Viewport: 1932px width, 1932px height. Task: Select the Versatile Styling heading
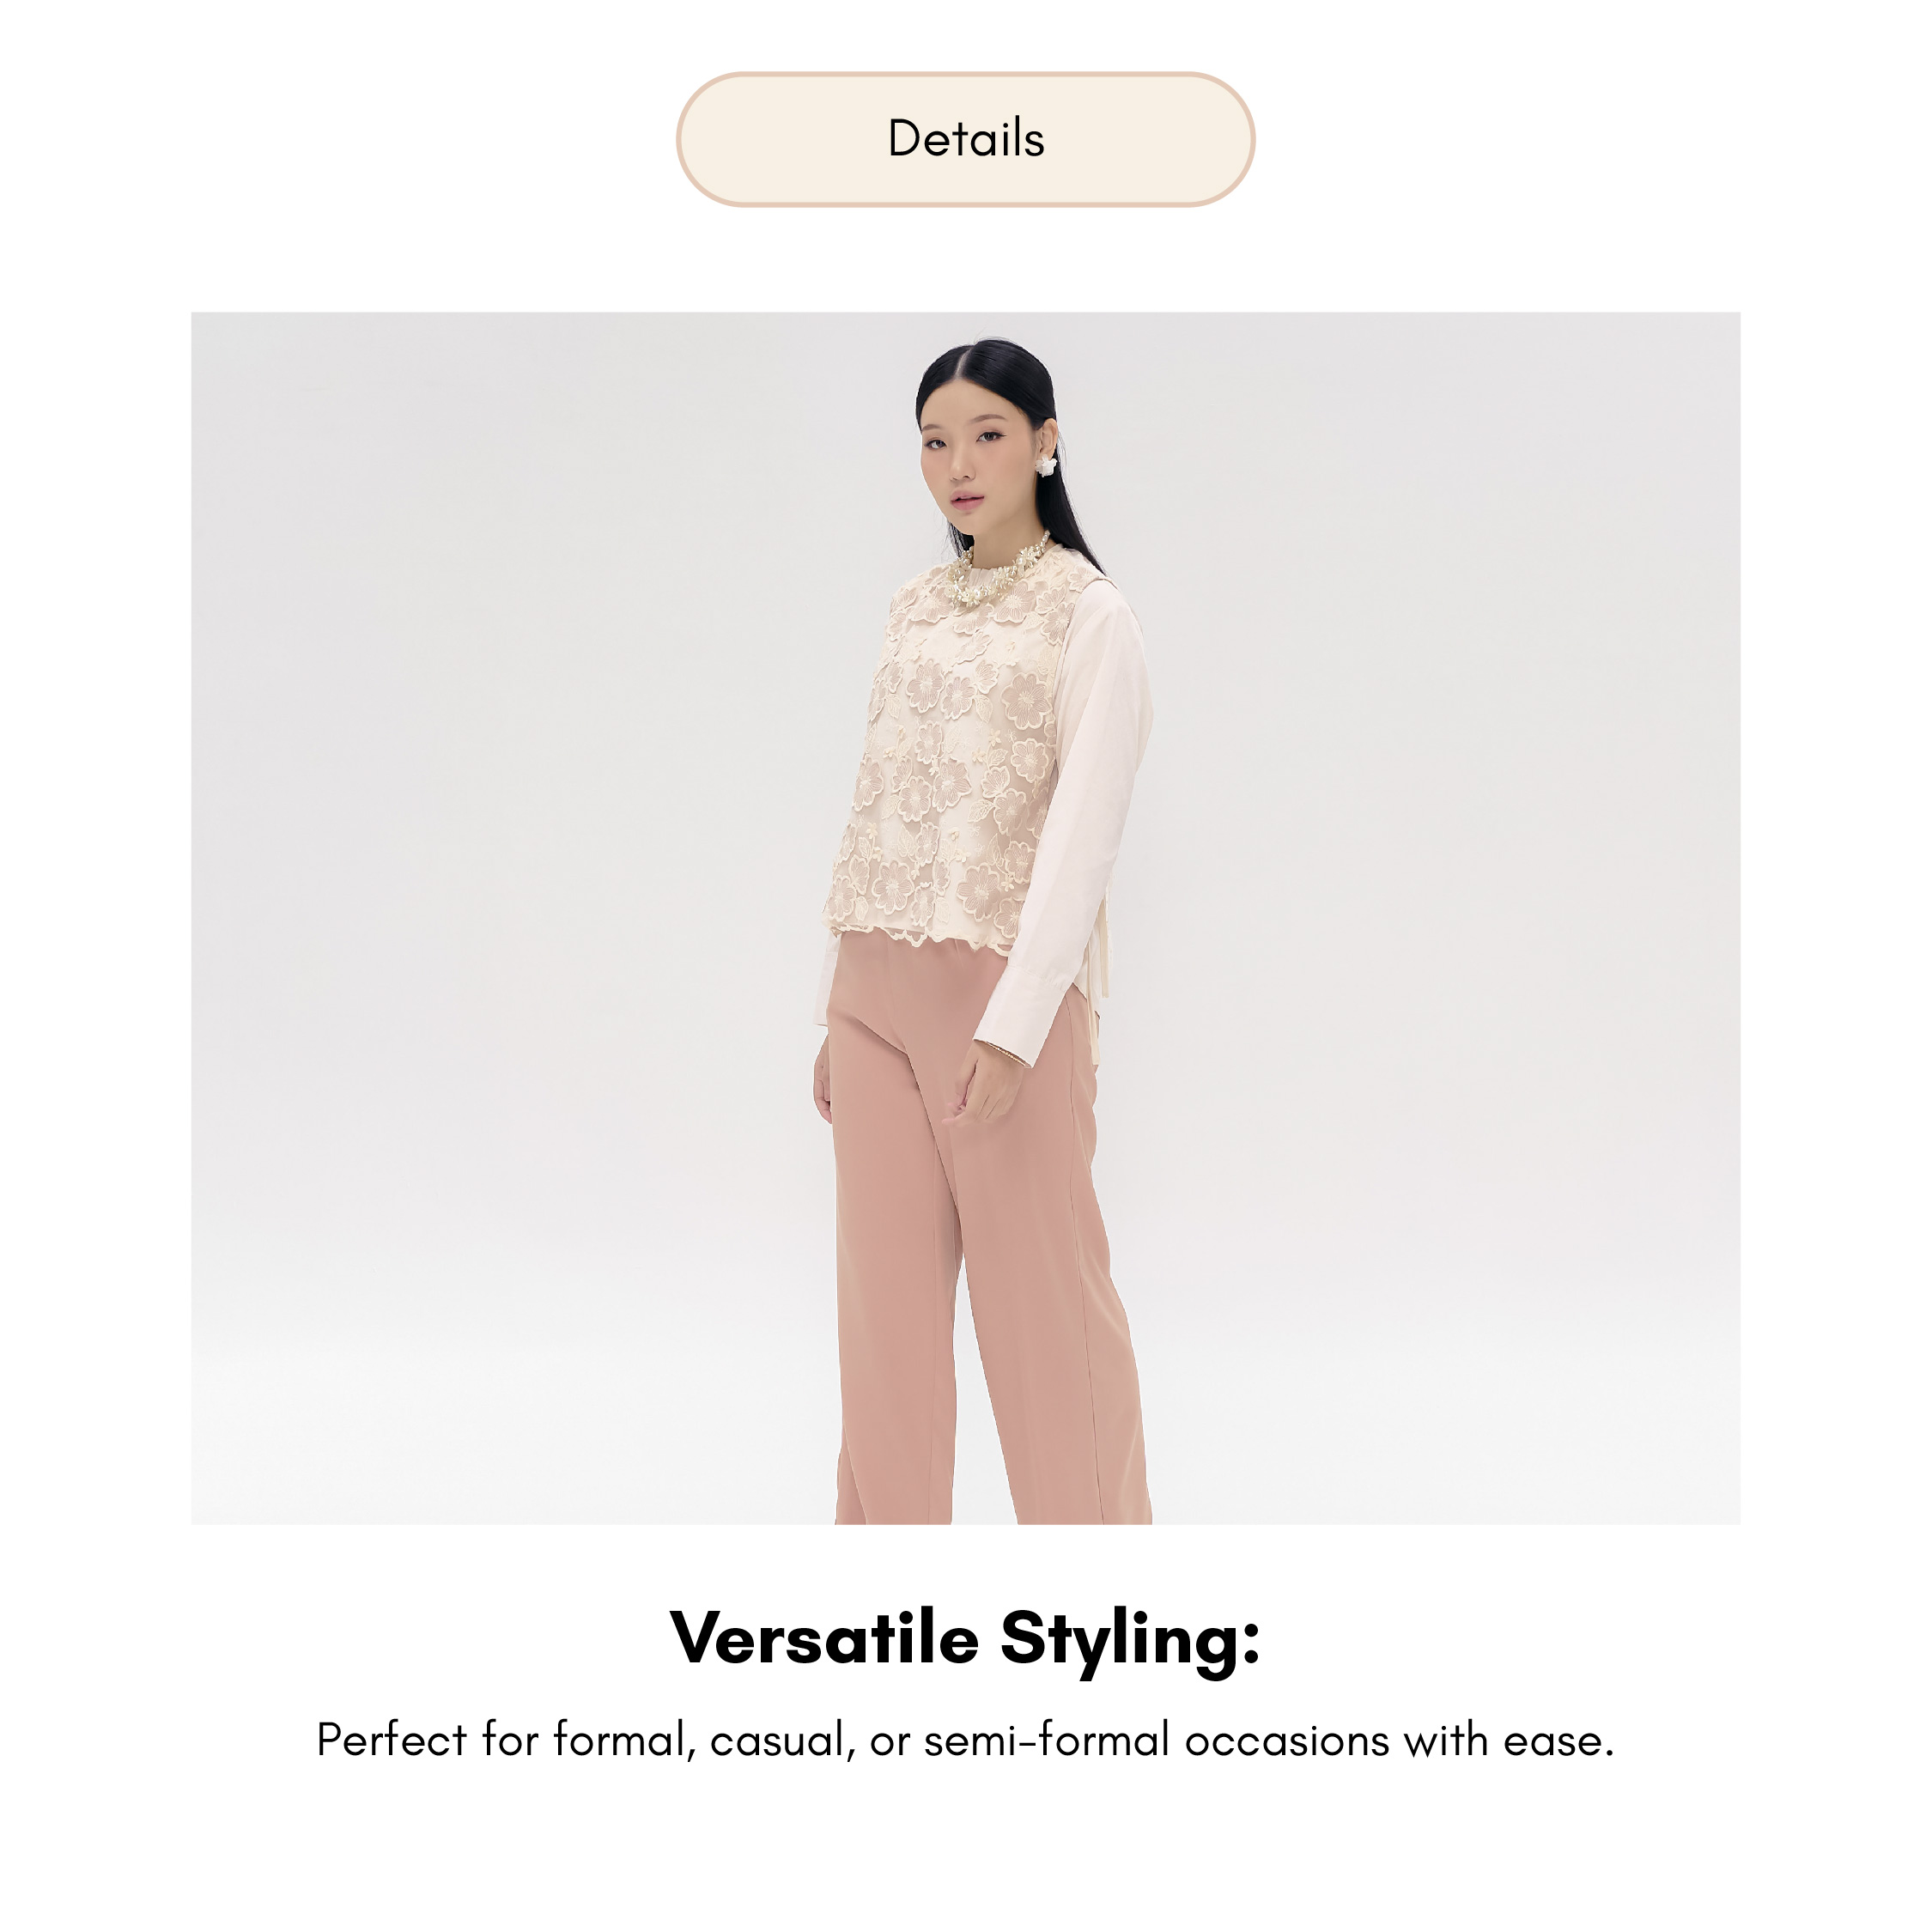pyautogui.click(x=965, y=1638)
